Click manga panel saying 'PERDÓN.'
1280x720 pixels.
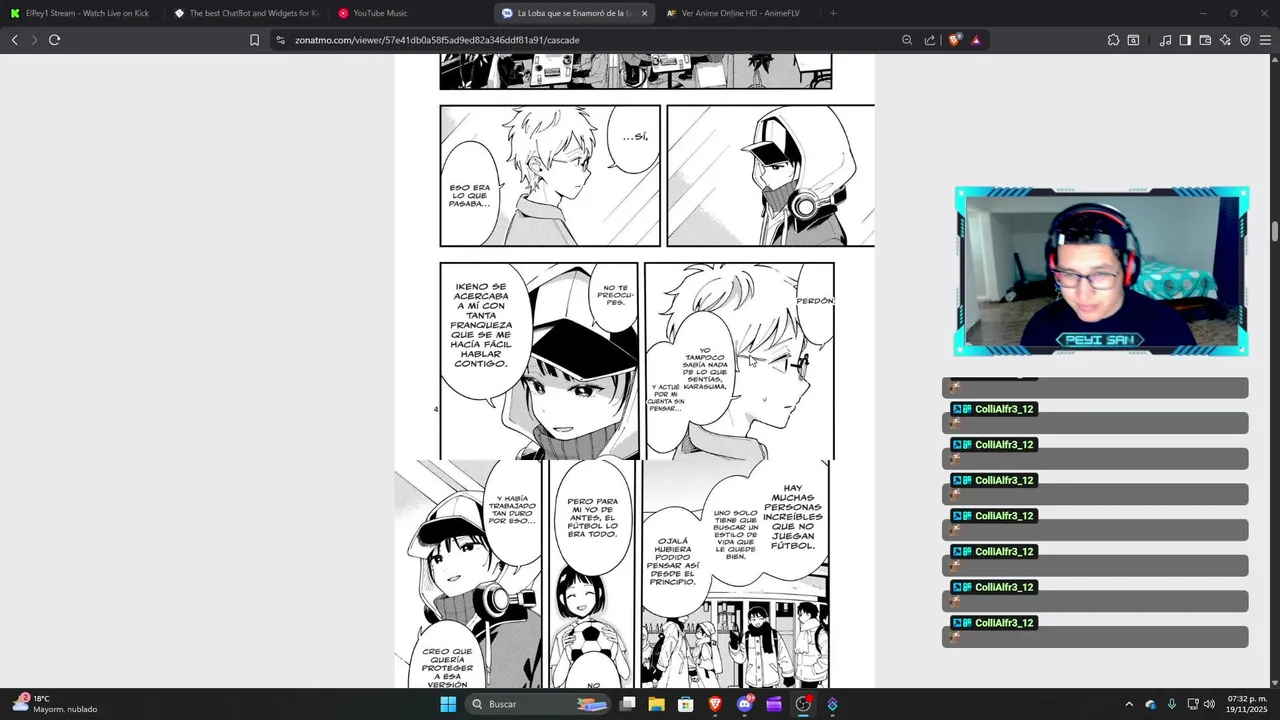(x=739, y=361)
